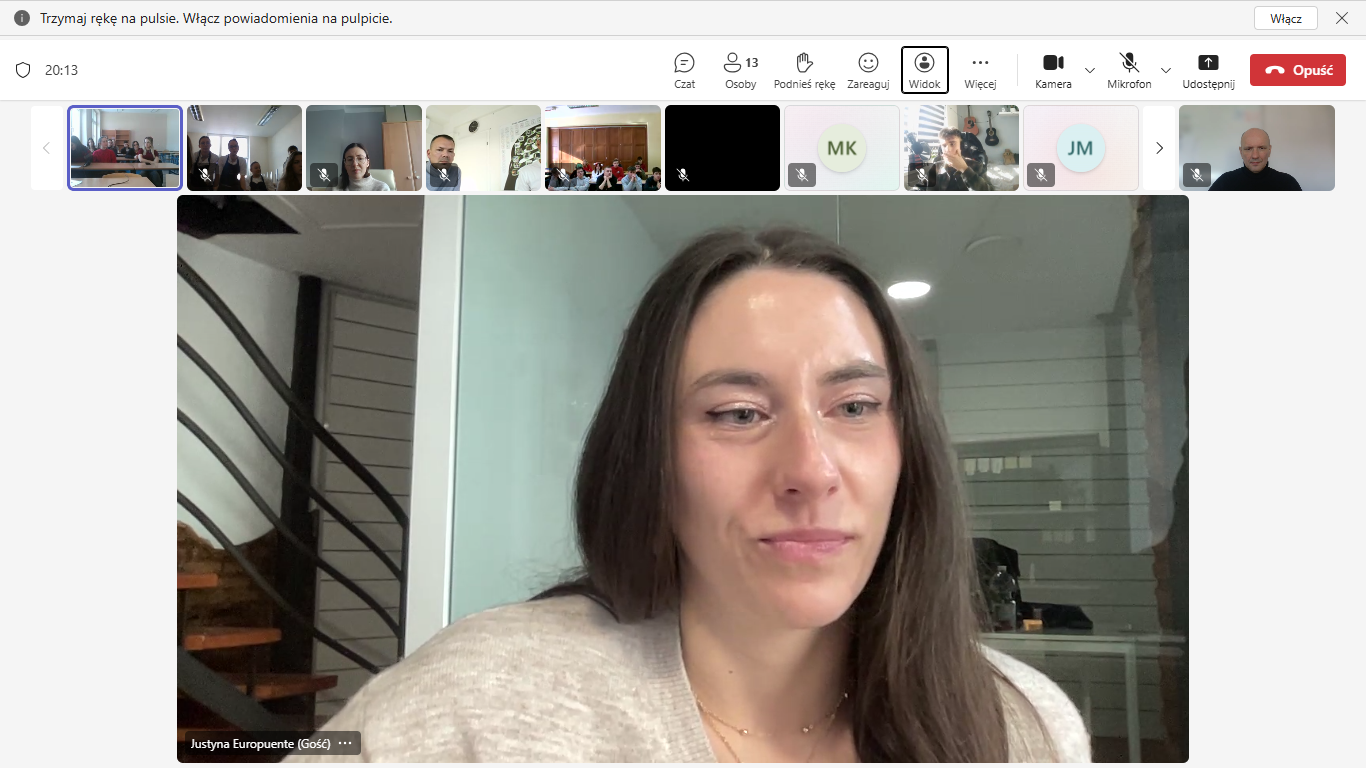Viewport: 1366px width, 768px height.
Task: Dismiss the notification banner
Action: click(1342, 18)
